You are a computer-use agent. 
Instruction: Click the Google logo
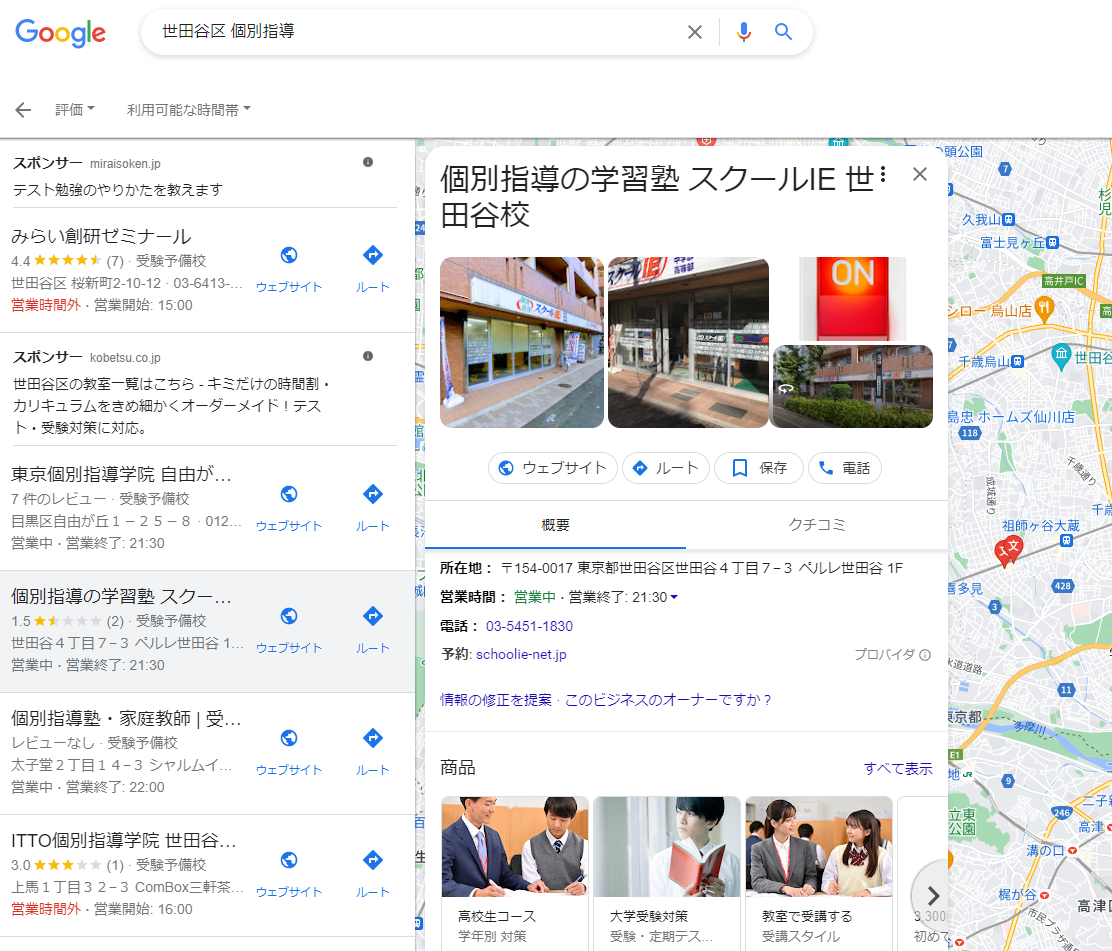tap(60, 32)
